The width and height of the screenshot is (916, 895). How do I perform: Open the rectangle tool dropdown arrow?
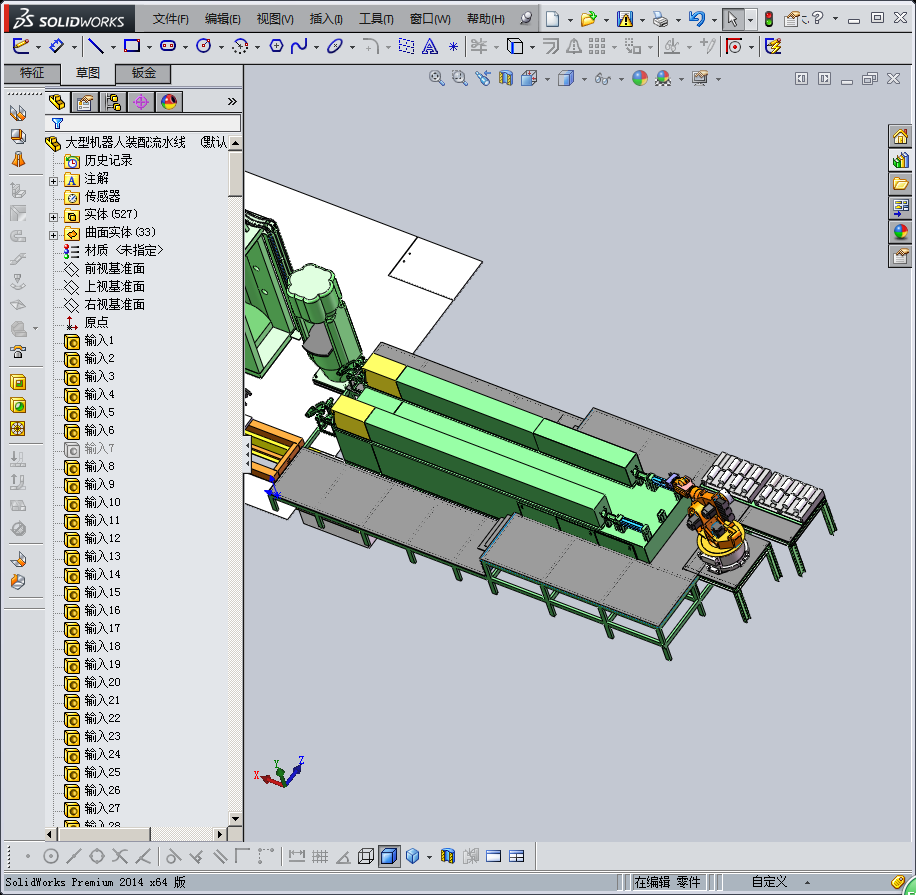(149, 47)
